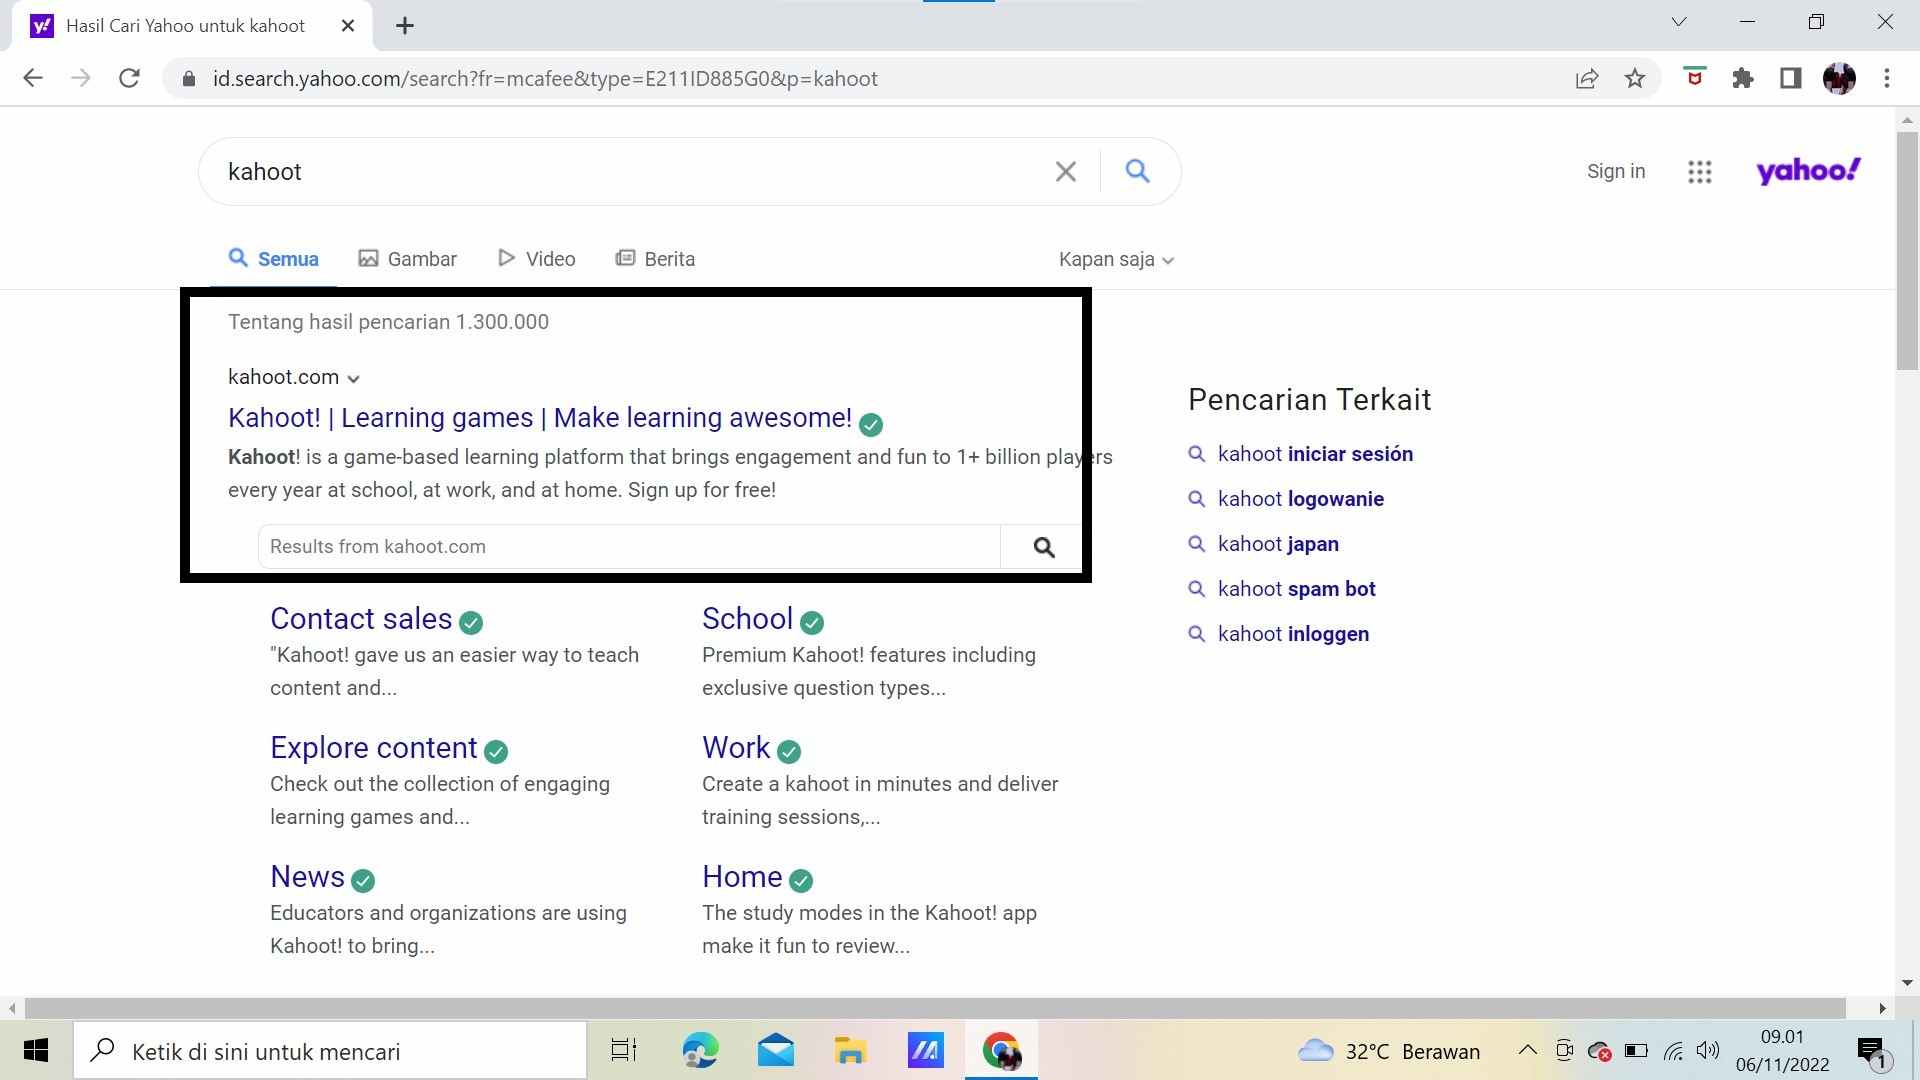Click the horizontal scrollbar thumb
Viewport: 1920px width, 1080px height.
(935, 1008)
